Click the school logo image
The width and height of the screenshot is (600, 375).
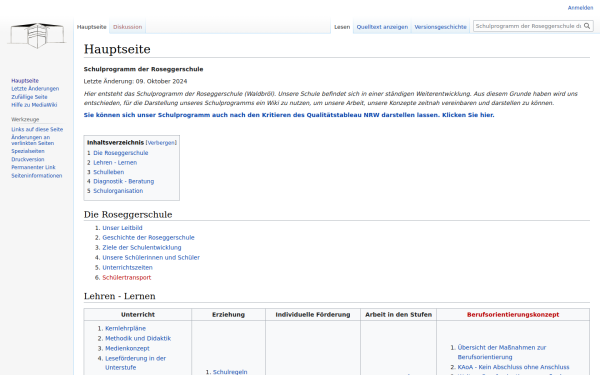(37, 35)
